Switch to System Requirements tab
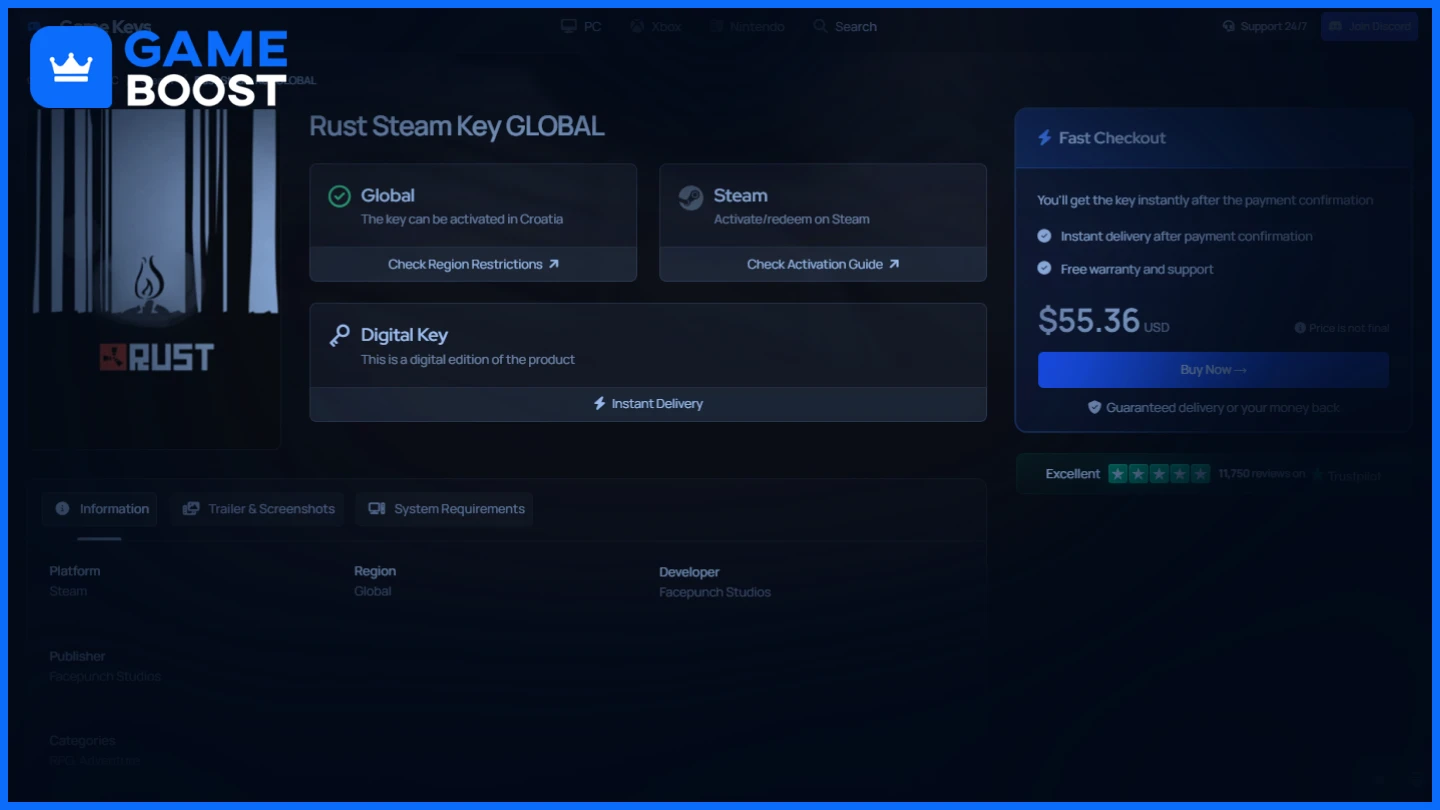The image size is (1440, 810). [x=445, y=509]
